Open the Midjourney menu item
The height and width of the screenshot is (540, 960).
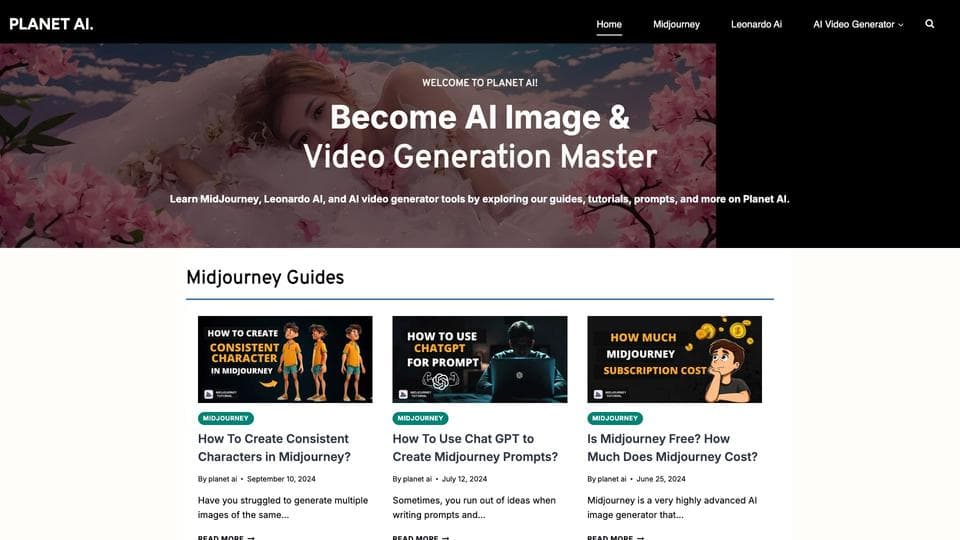676,24
